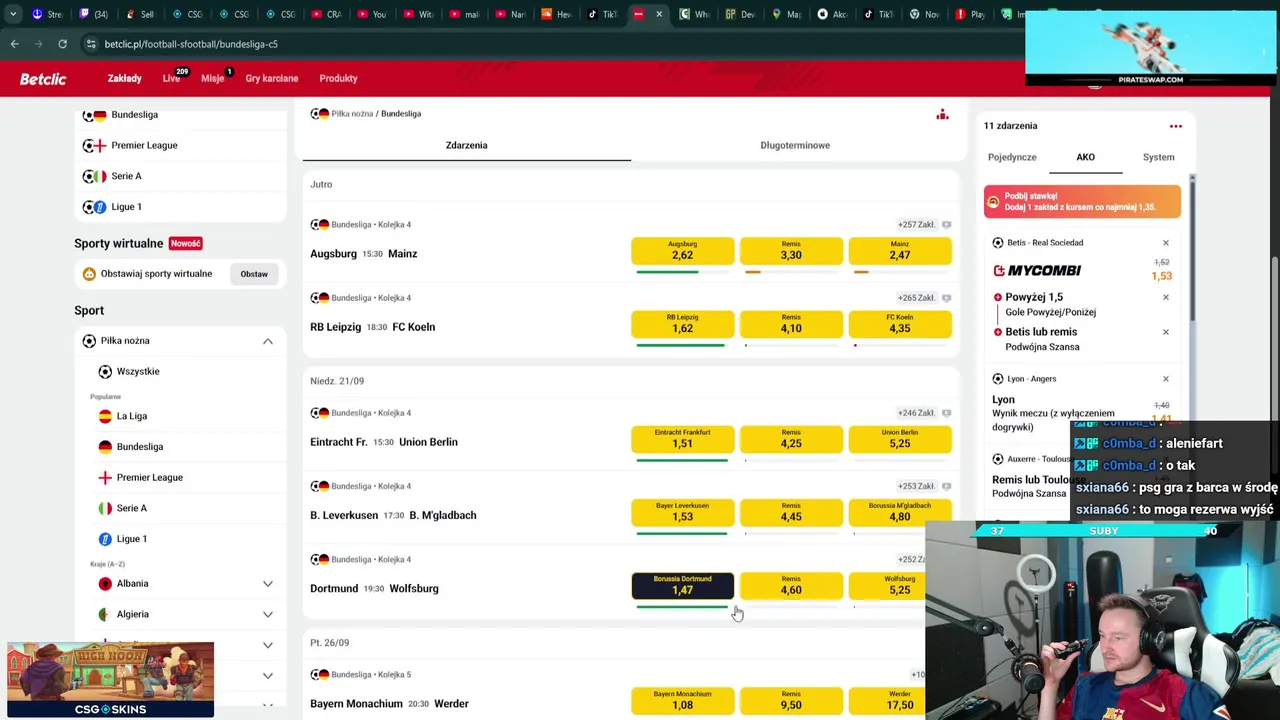This screenshot has height=720, width=1280.
Task: Bet on Remis 3,30 Augsburg match
Action: tap(791, 250)
